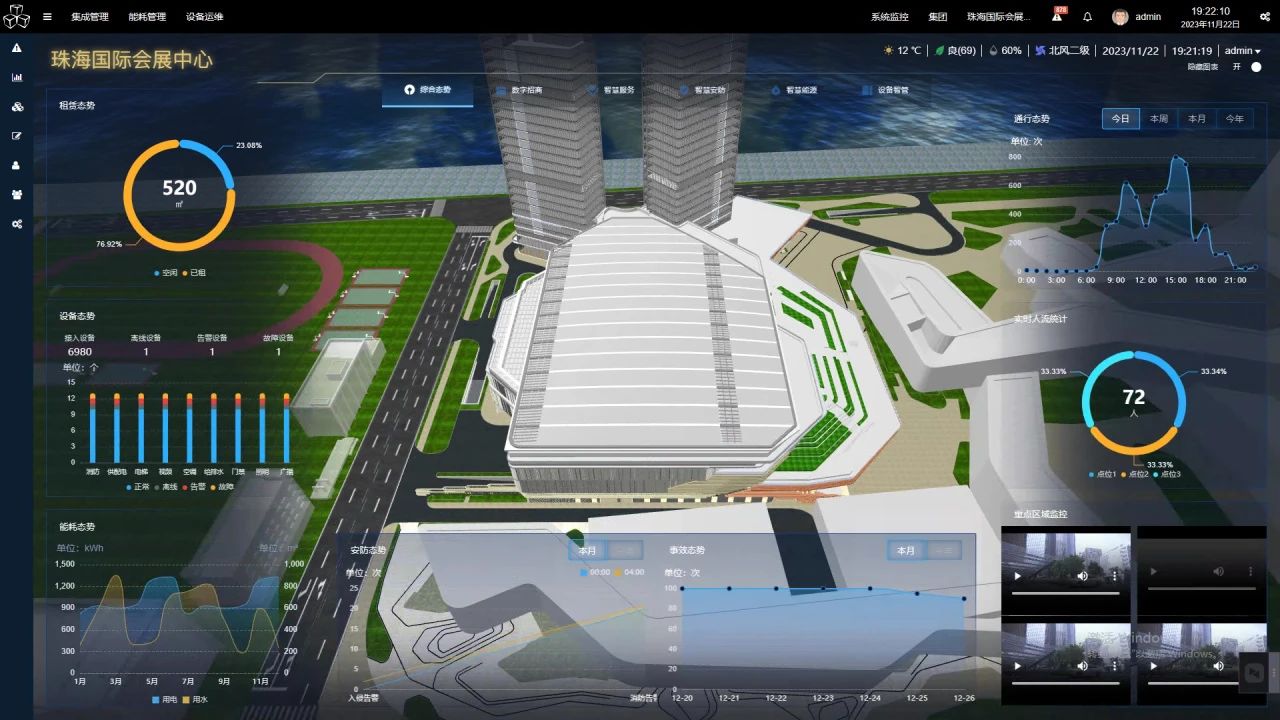This screenshot has height=720, width=1280.
Task: Mute the top-left surveillance video
Action: [x=1082, y=576]
